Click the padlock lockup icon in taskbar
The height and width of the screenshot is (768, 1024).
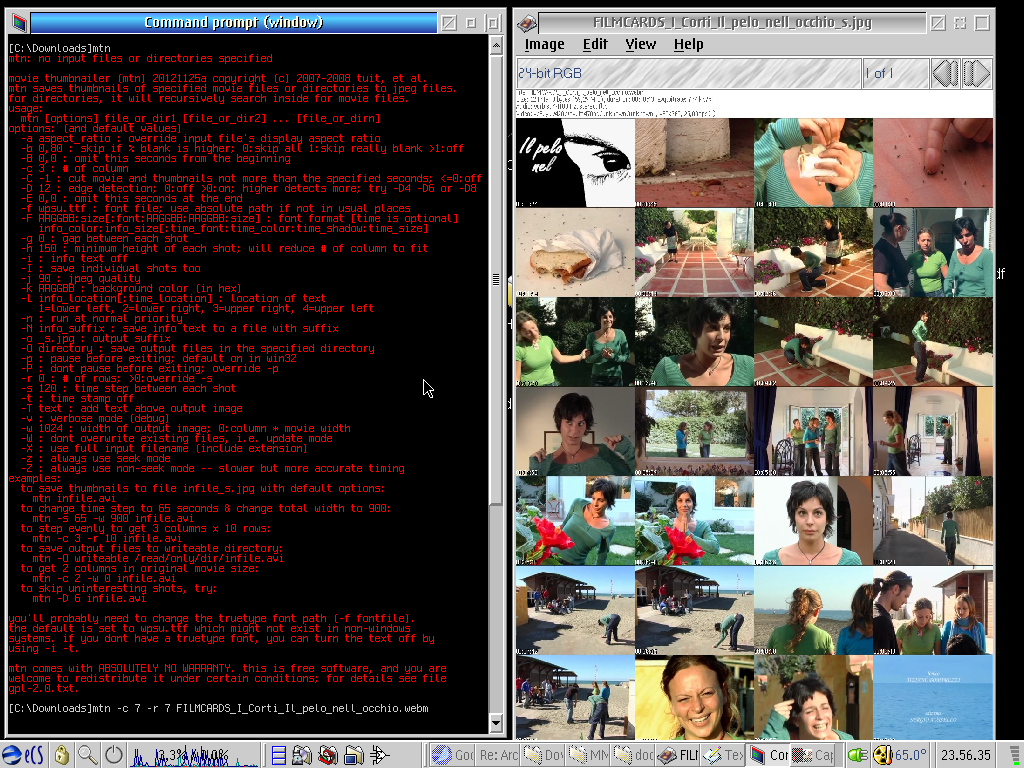62,755
